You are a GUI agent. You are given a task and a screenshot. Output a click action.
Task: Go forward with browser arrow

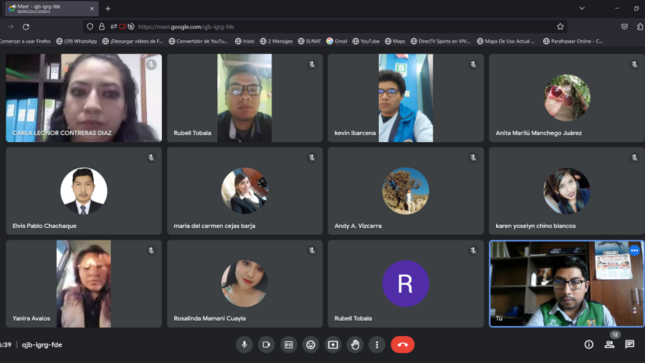[x=11, y=27]
